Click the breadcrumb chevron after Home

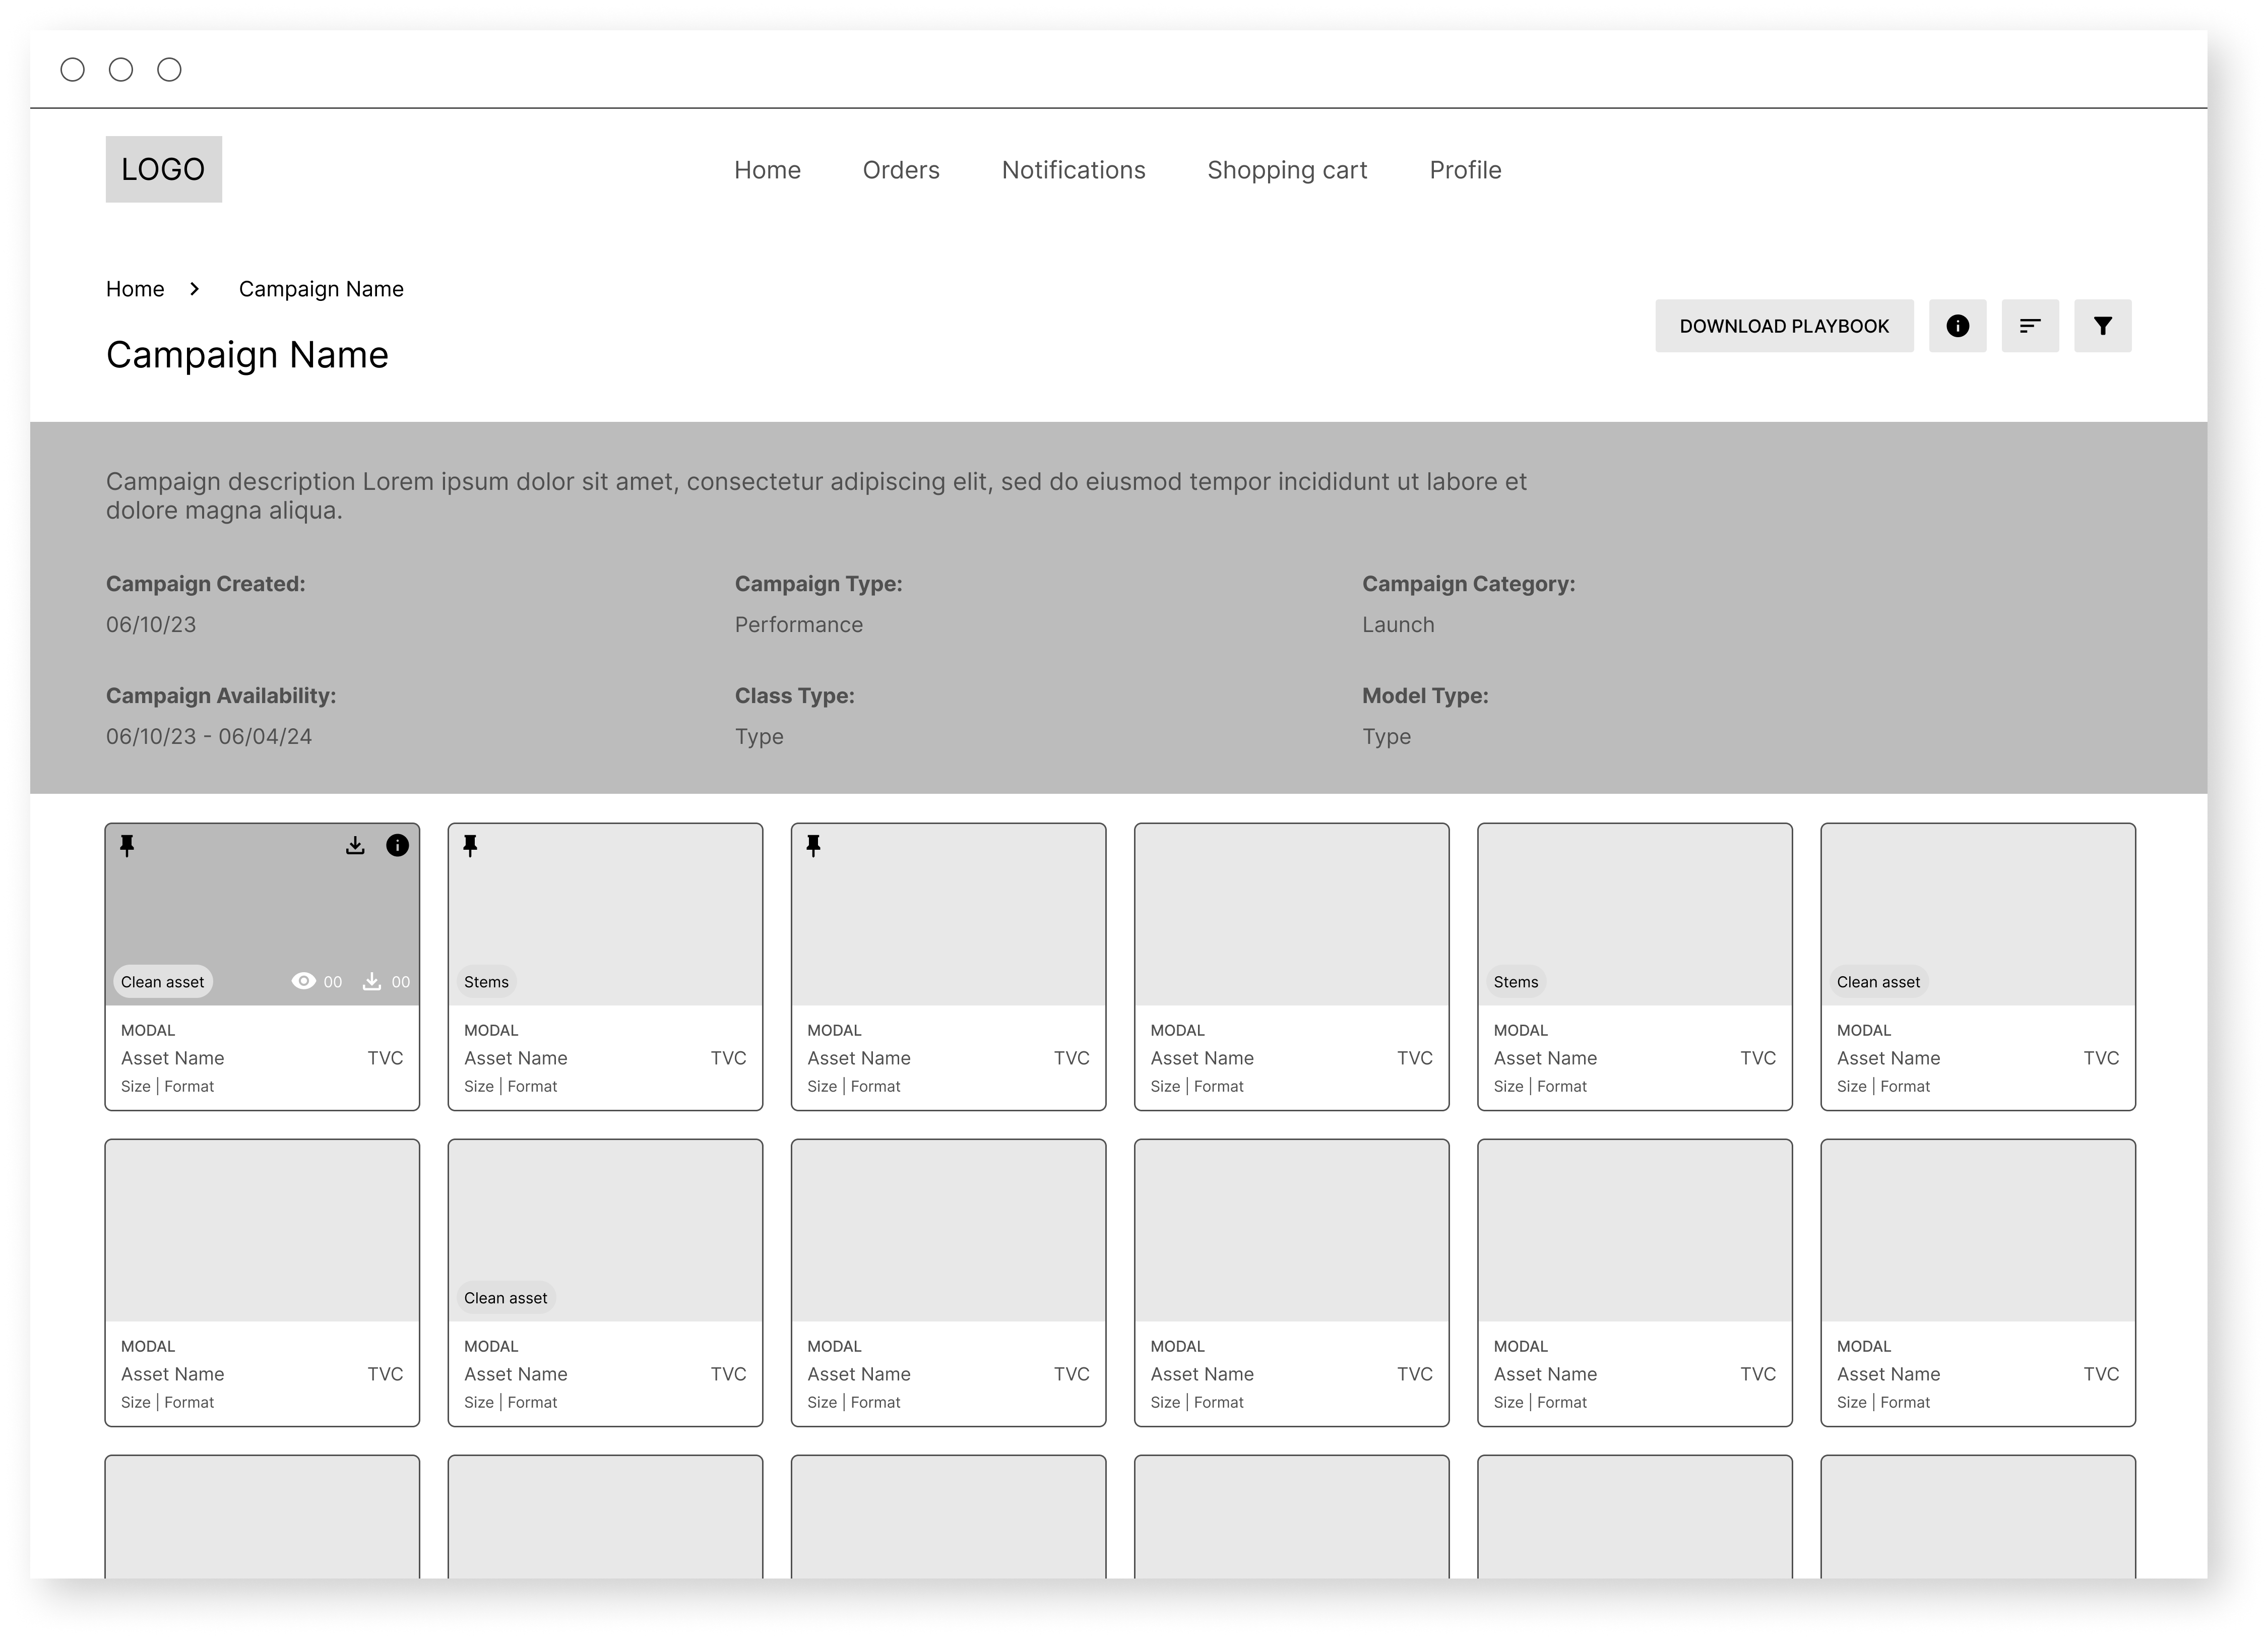pyautogui.click(x=195, y=289)
